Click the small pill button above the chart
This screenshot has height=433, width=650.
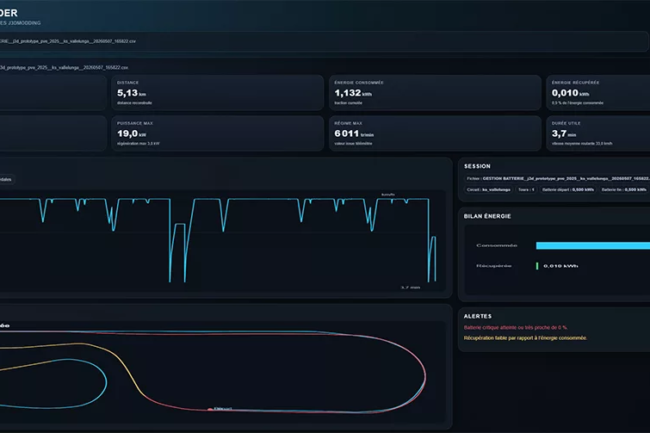coord(6,179)
